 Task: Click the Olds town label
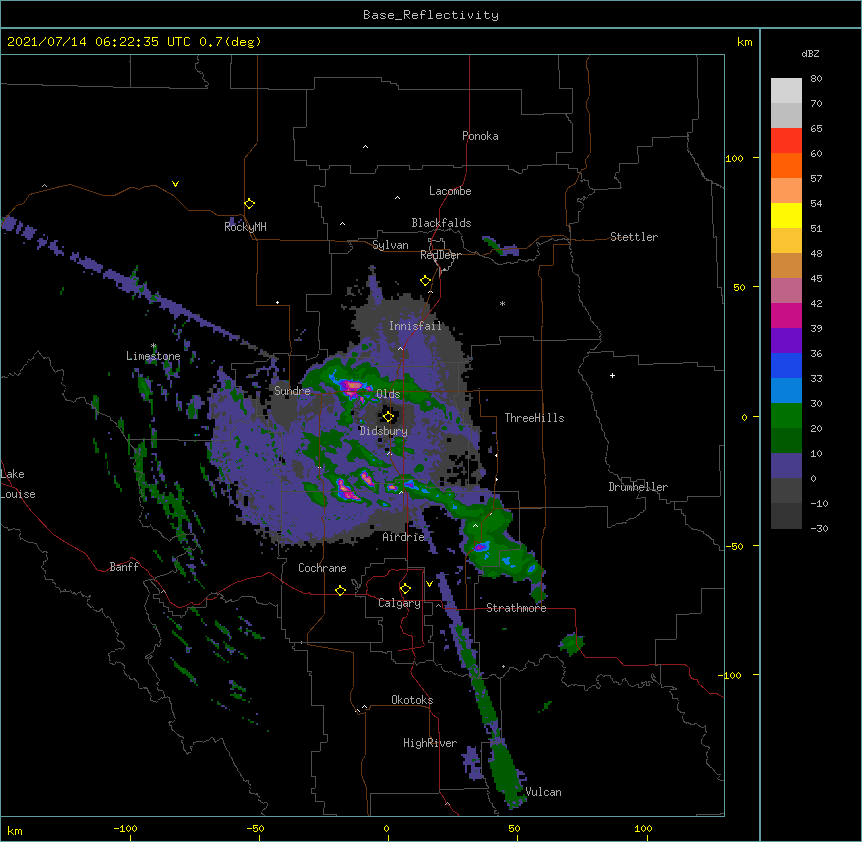[x=388, y=394]
